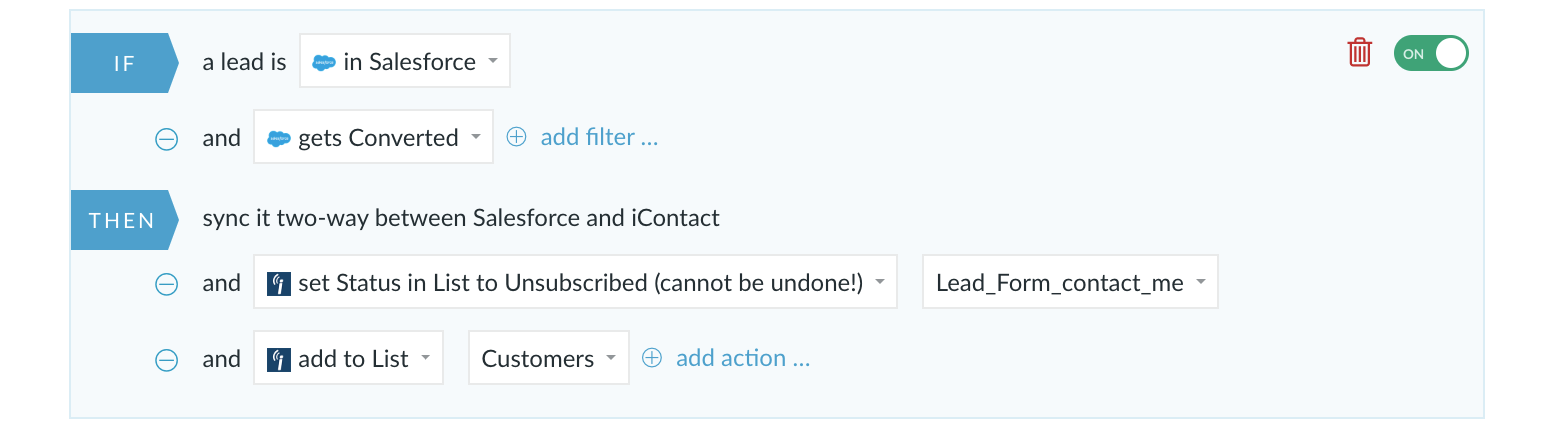Click the plus icon beside add filter
Viewport: 1557px width, 432px height.
pyautogui.click(x=516, y=138)
